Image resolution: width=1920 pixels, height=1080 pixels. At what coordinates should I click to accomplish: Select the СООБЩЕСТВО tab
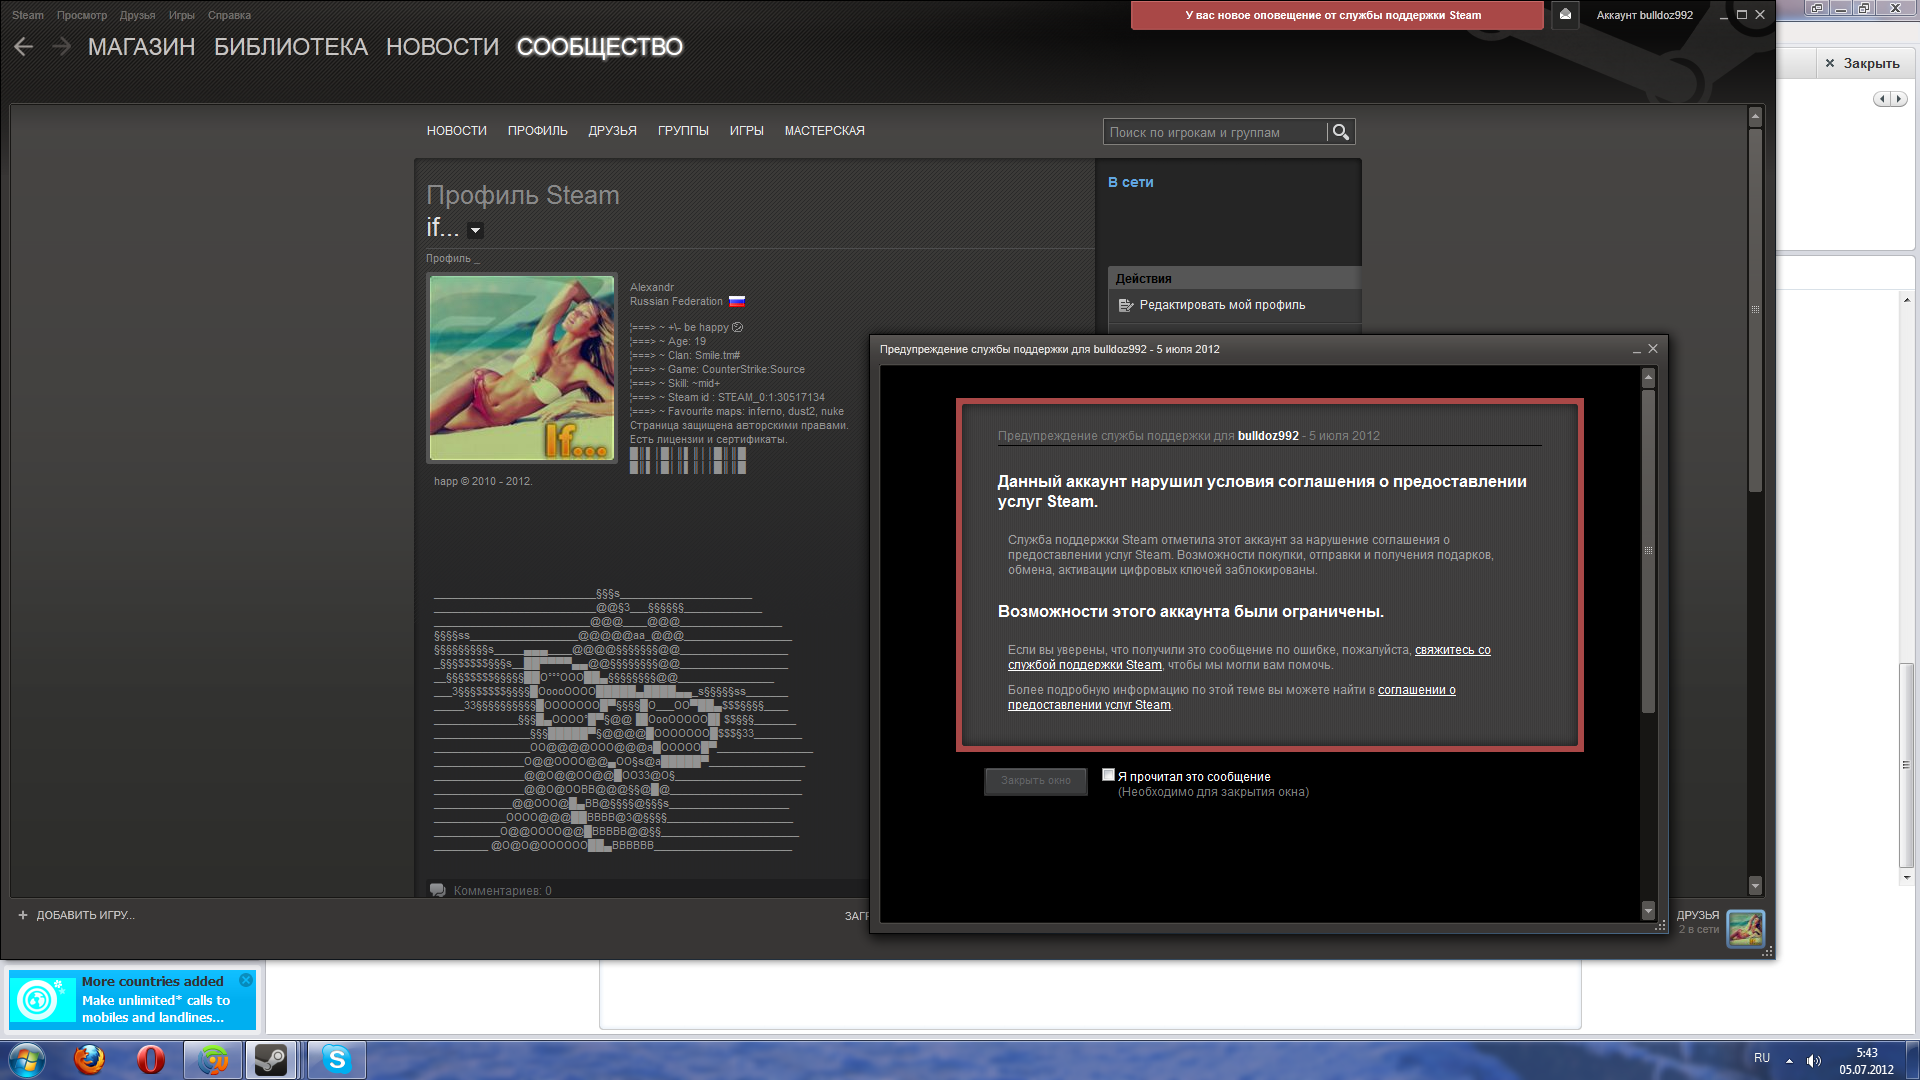[x=600, y=47]
